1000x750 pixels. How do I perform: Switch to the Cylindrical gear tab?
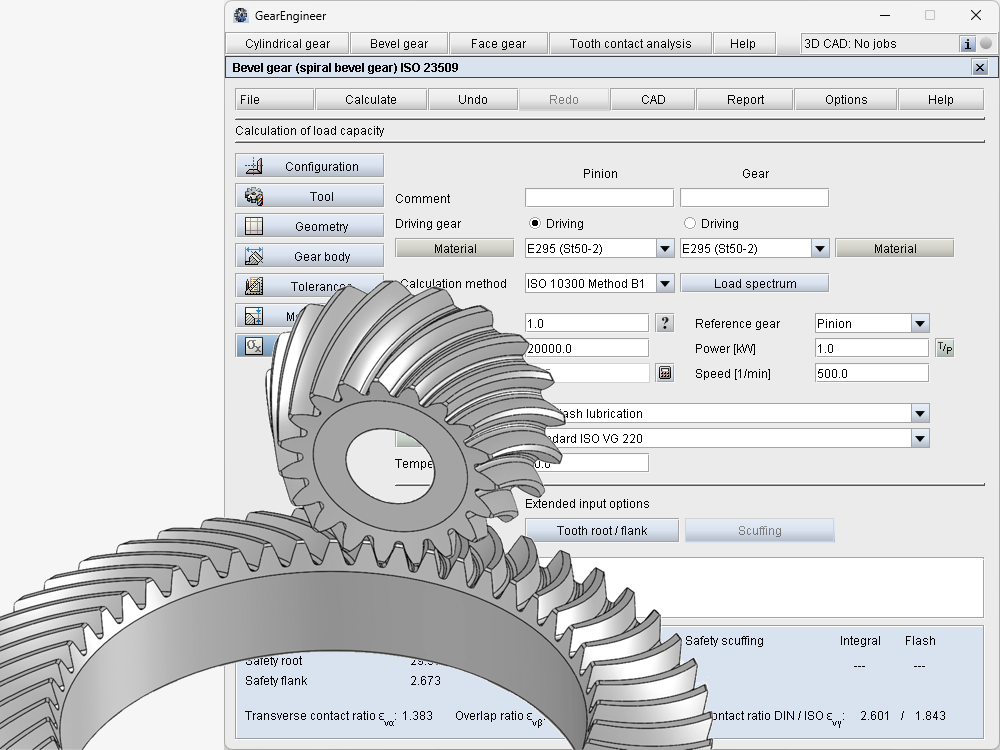(287, 43)
